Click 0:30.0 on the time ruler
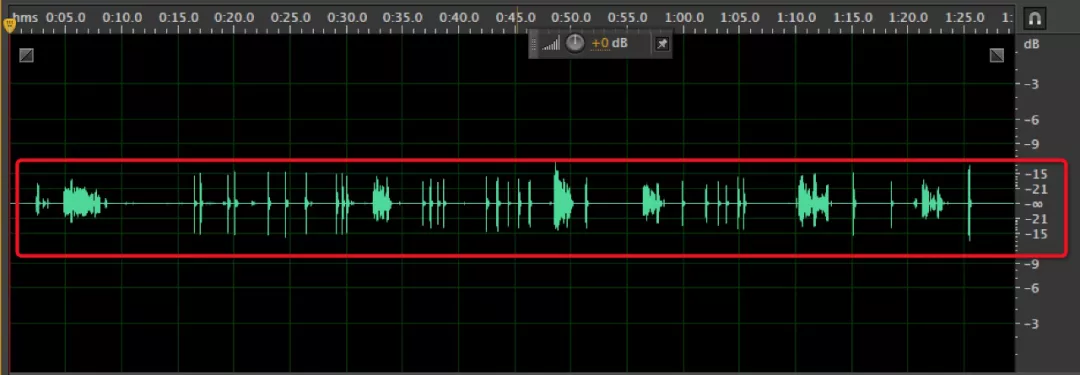This screenshot has width=1080, height=375. (x=347, y=18)
